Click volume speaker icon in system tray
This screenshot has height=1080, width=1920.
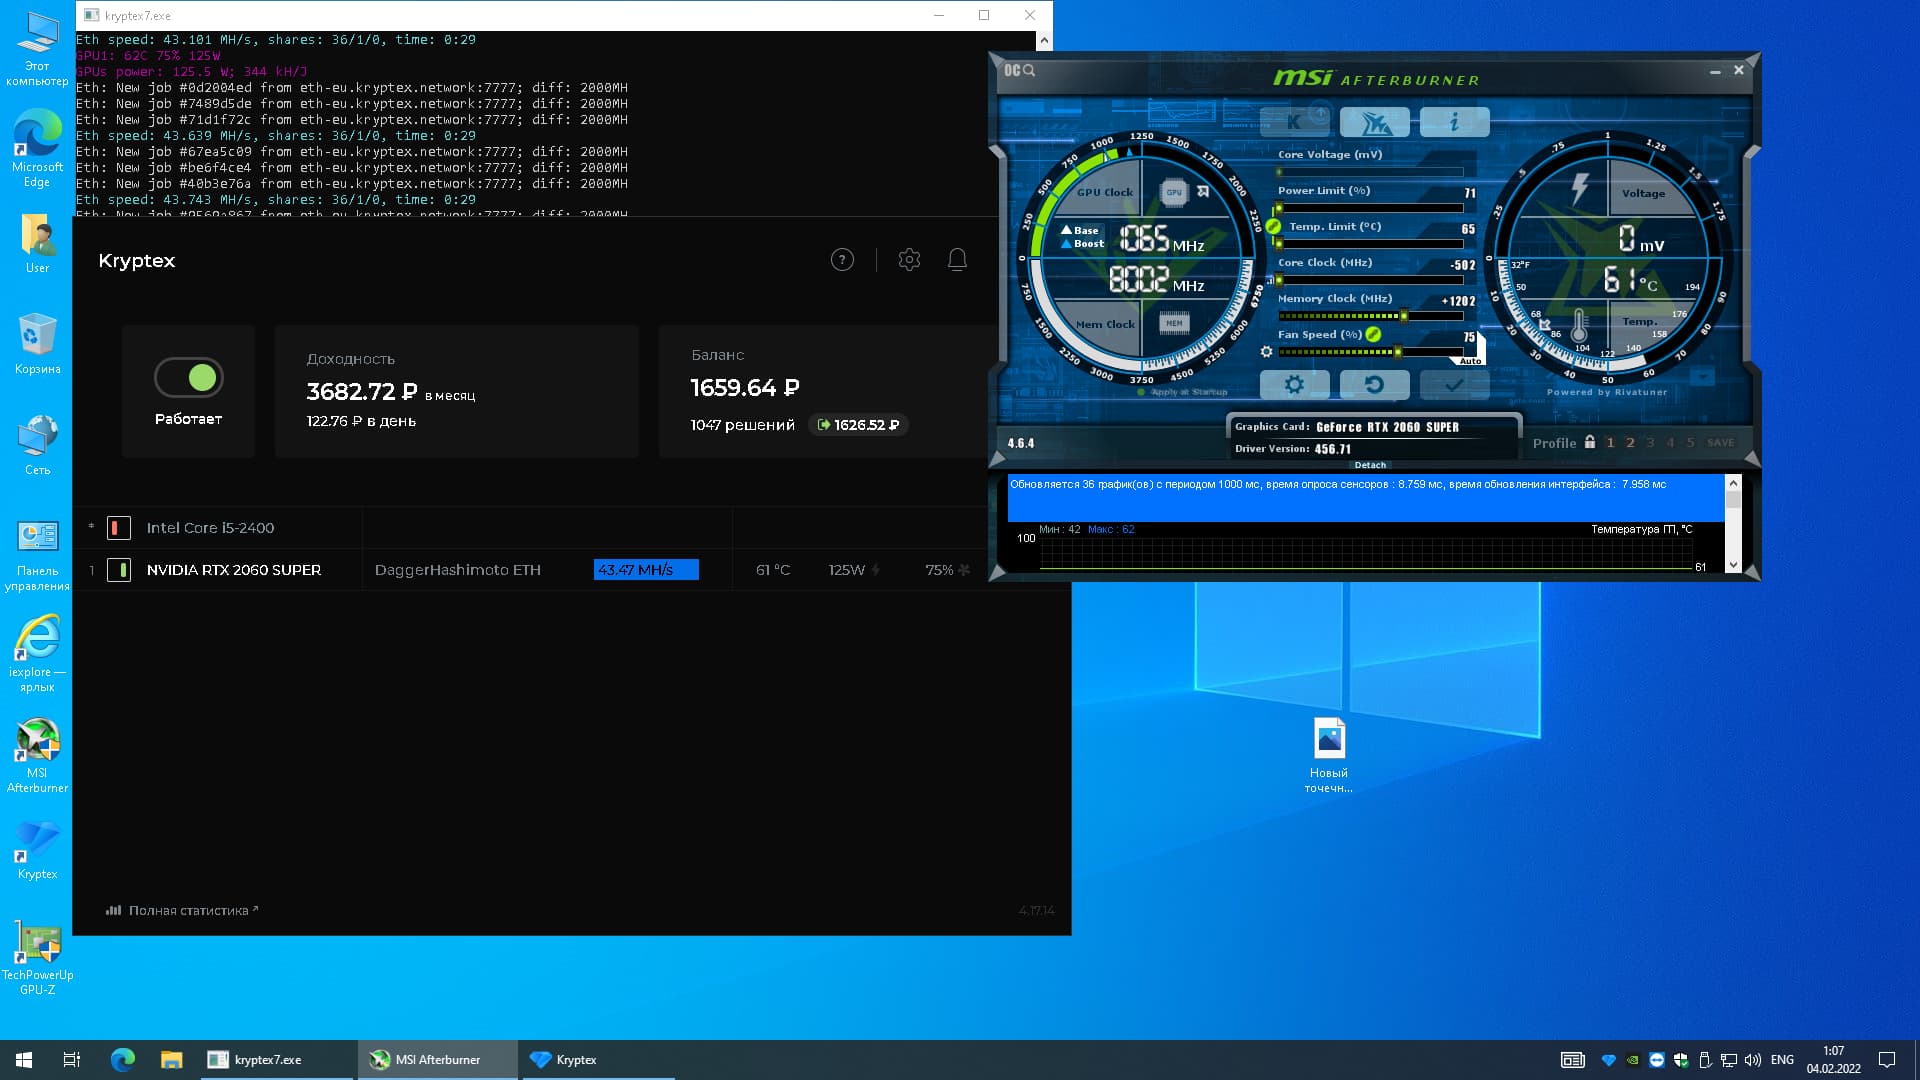click(x=1752, y=1060)
